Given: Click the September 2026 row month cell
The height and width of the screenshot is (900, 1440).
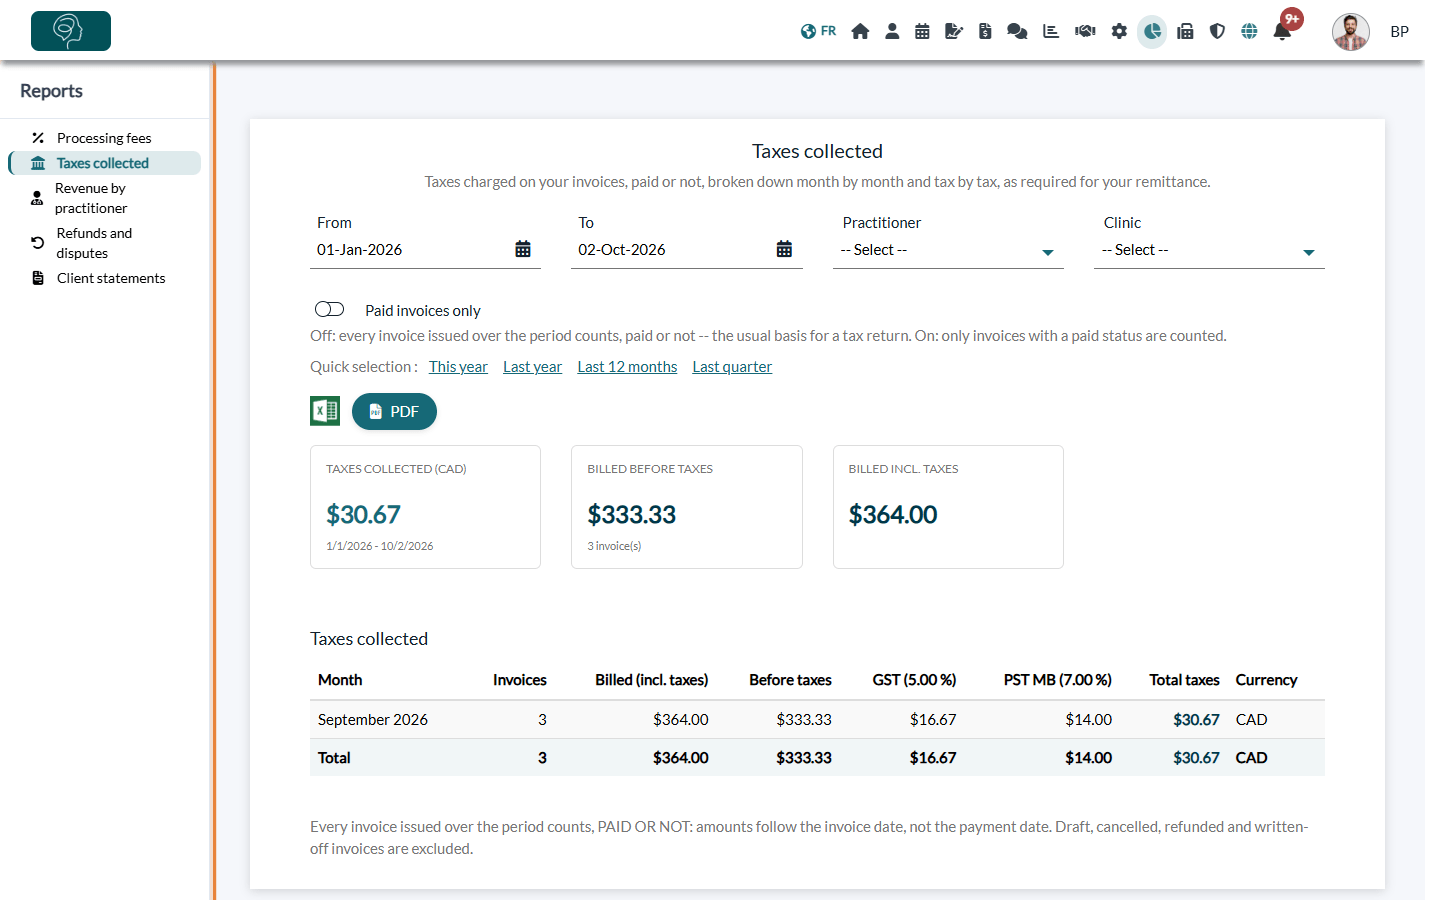Looking at the screenshot, I should coord(373,719).
